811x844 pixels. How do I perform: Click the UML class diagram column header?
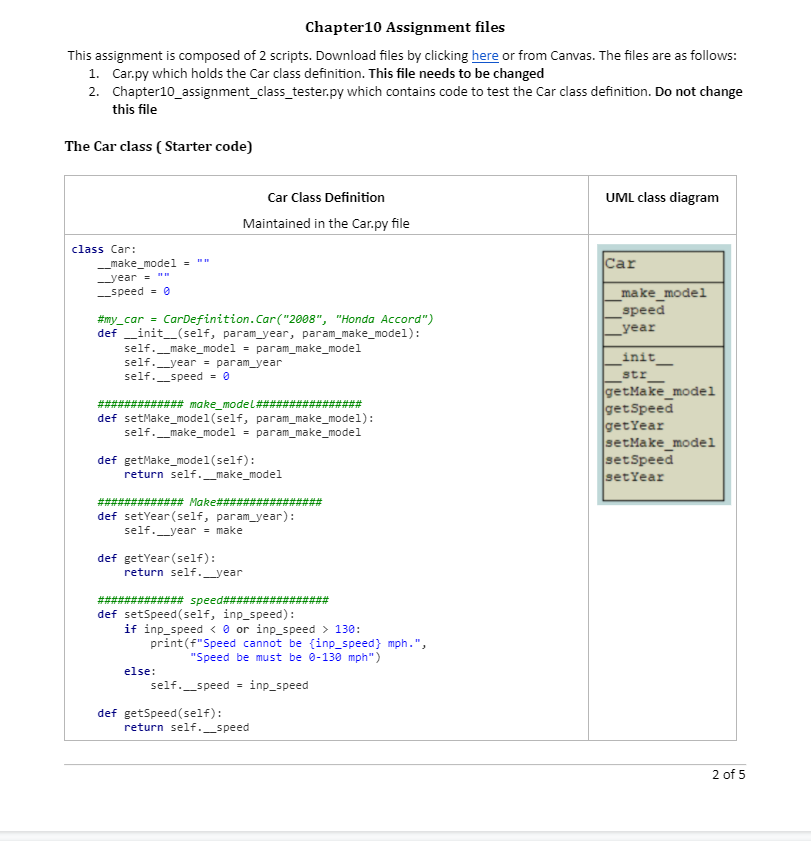tap(662, 197)
